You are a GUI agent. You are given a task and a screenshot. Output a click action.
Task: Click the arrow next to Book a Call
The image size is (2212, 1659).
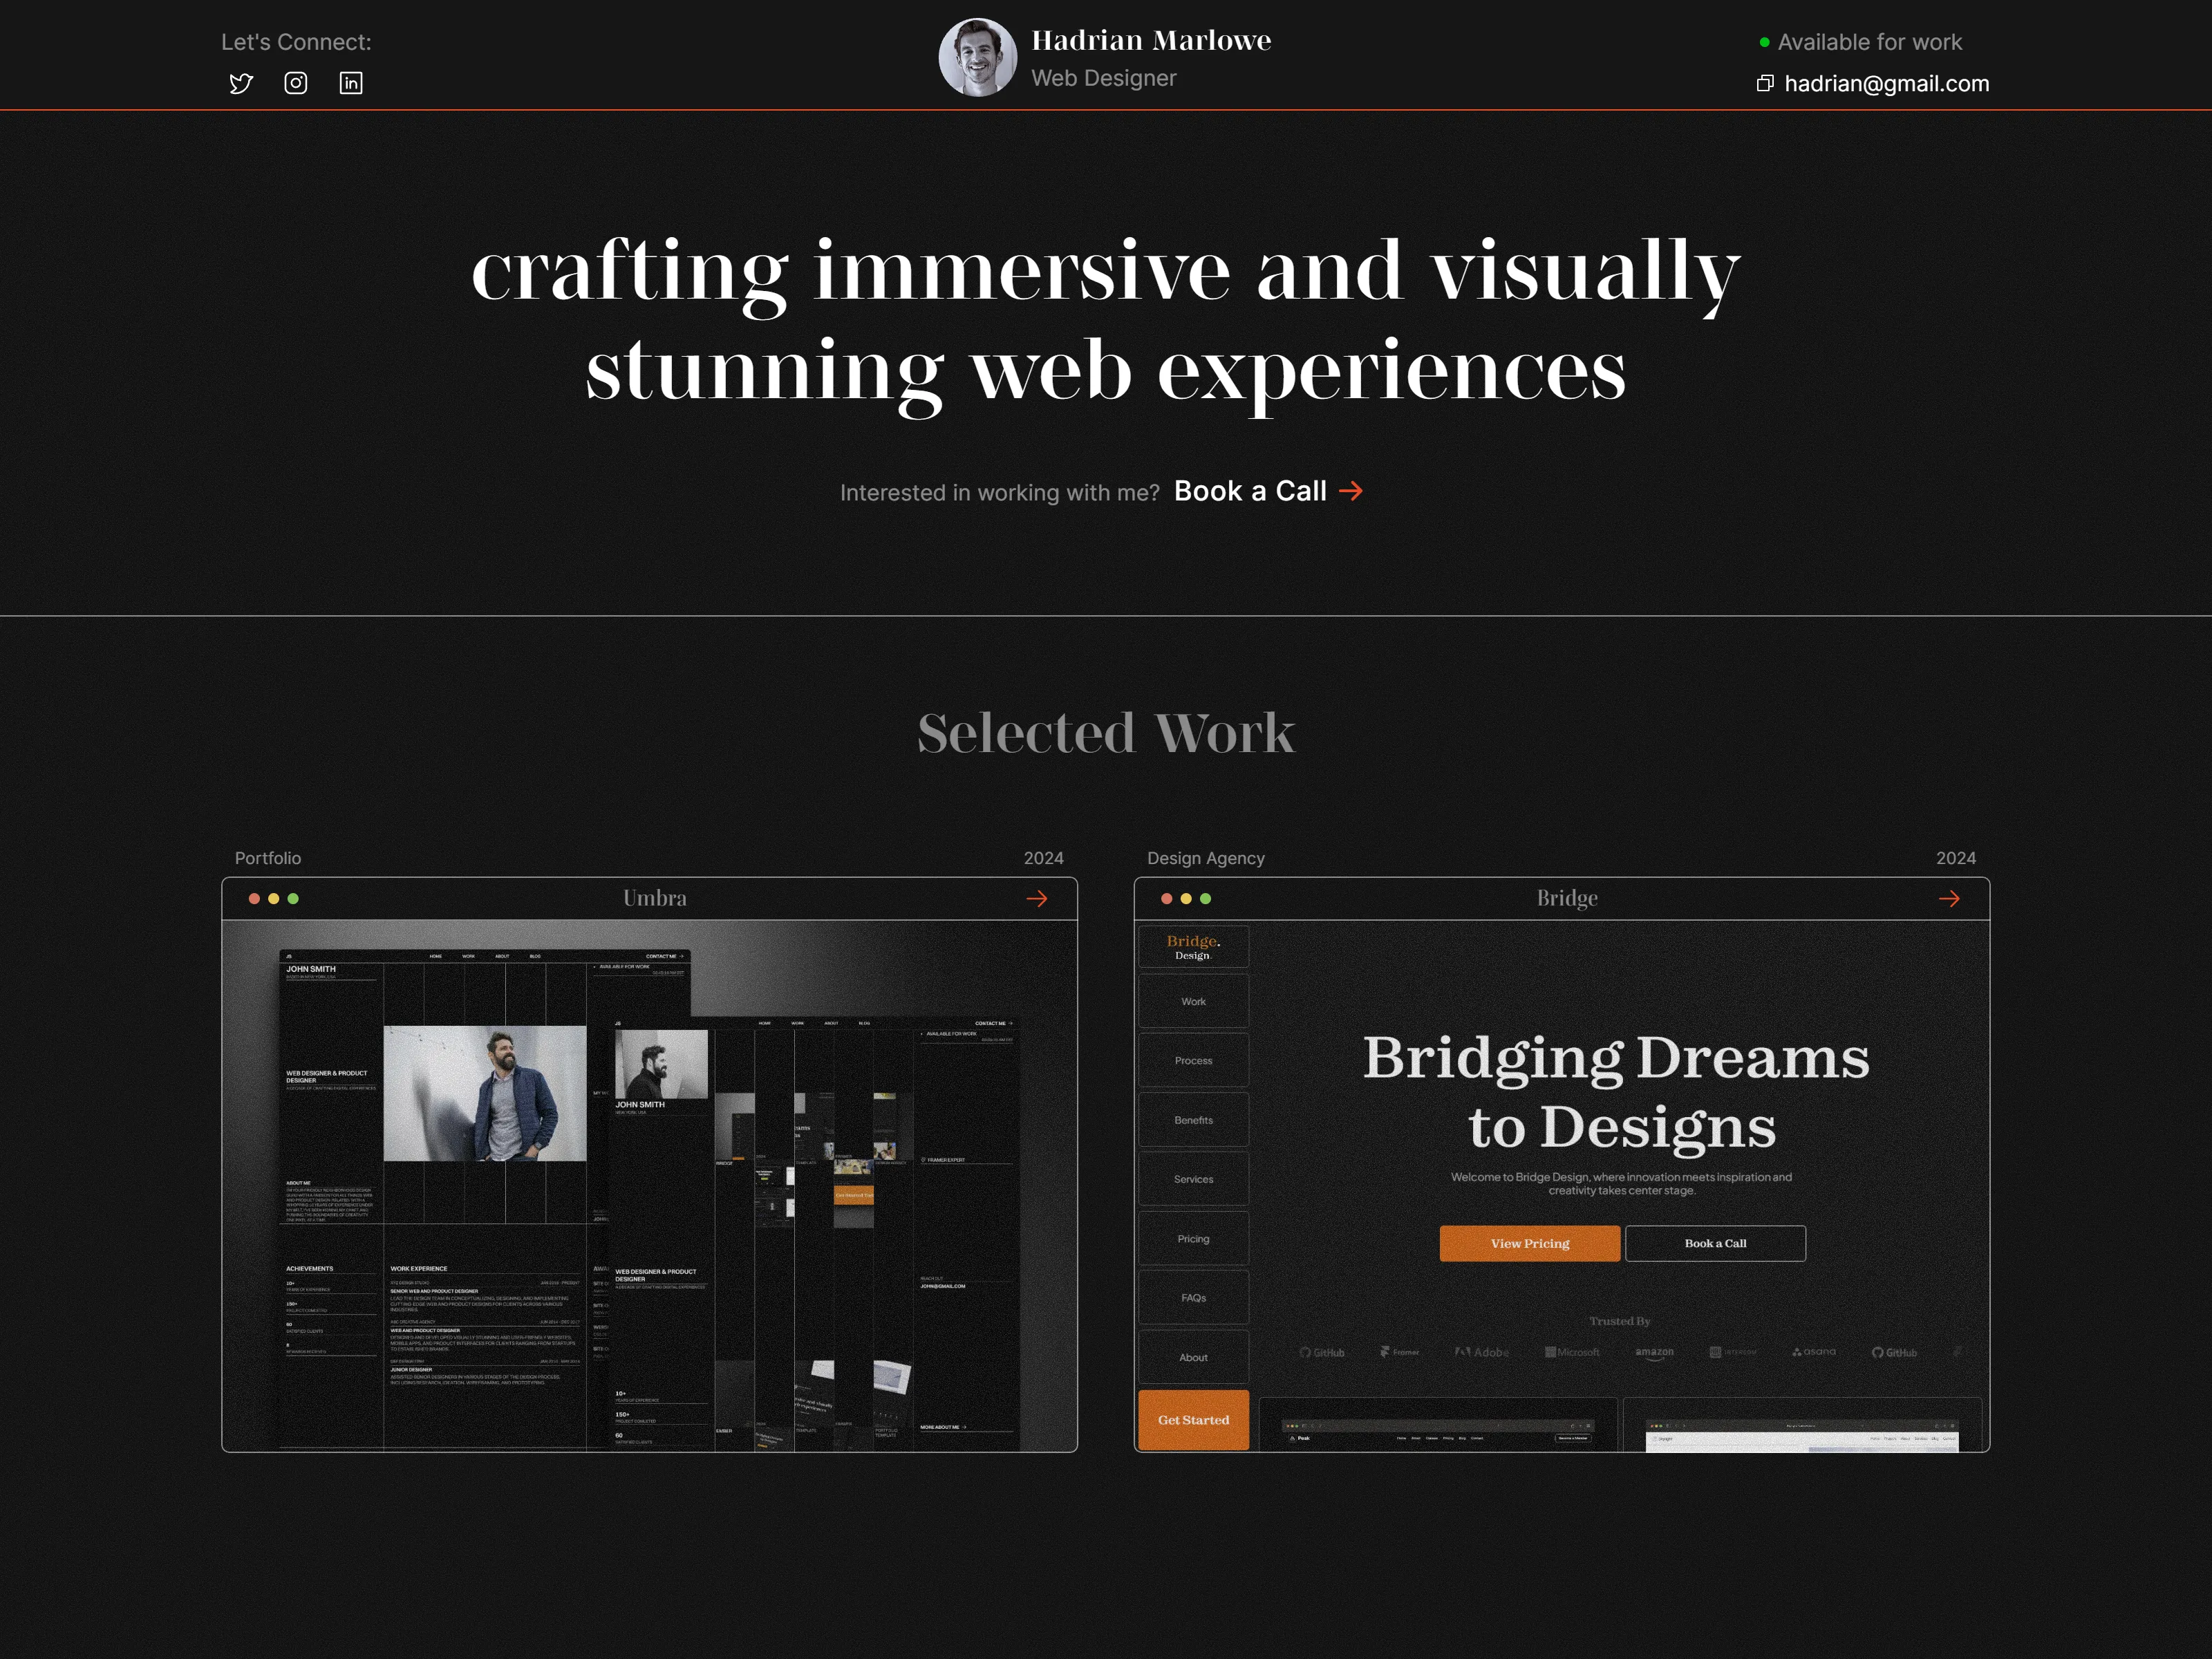point(1351,491)
